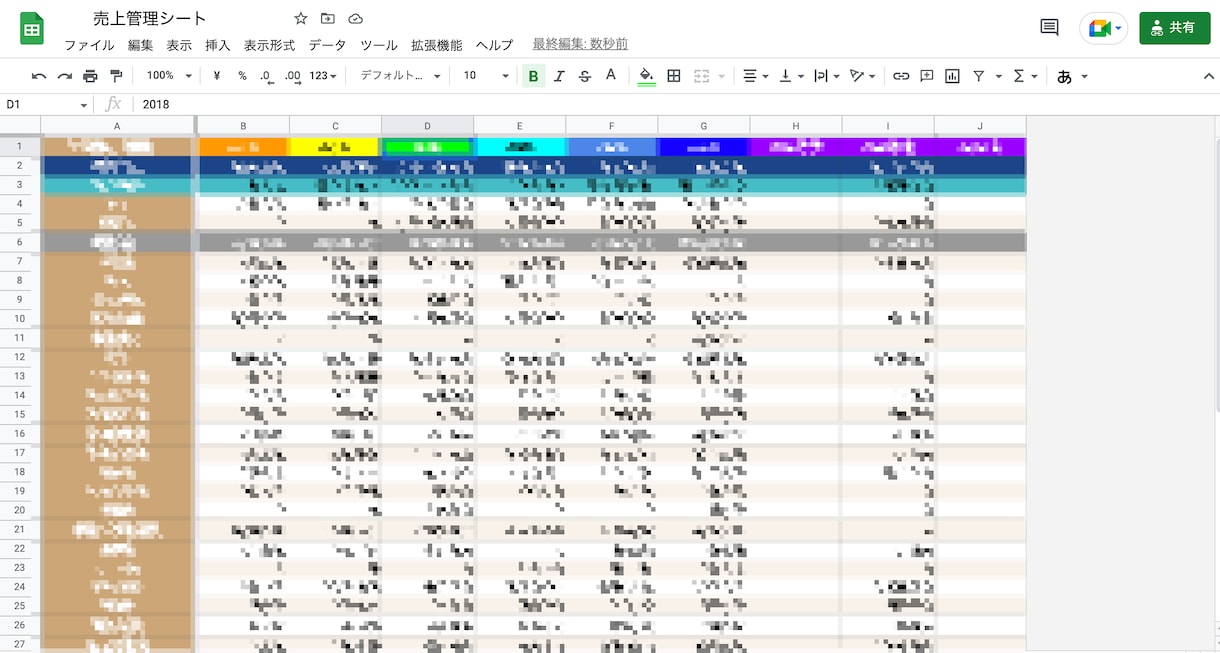This screenshot has height=653, width=1220.
Task: Click 最終編集: 数秒前 link
Action: tap(580, 44)
